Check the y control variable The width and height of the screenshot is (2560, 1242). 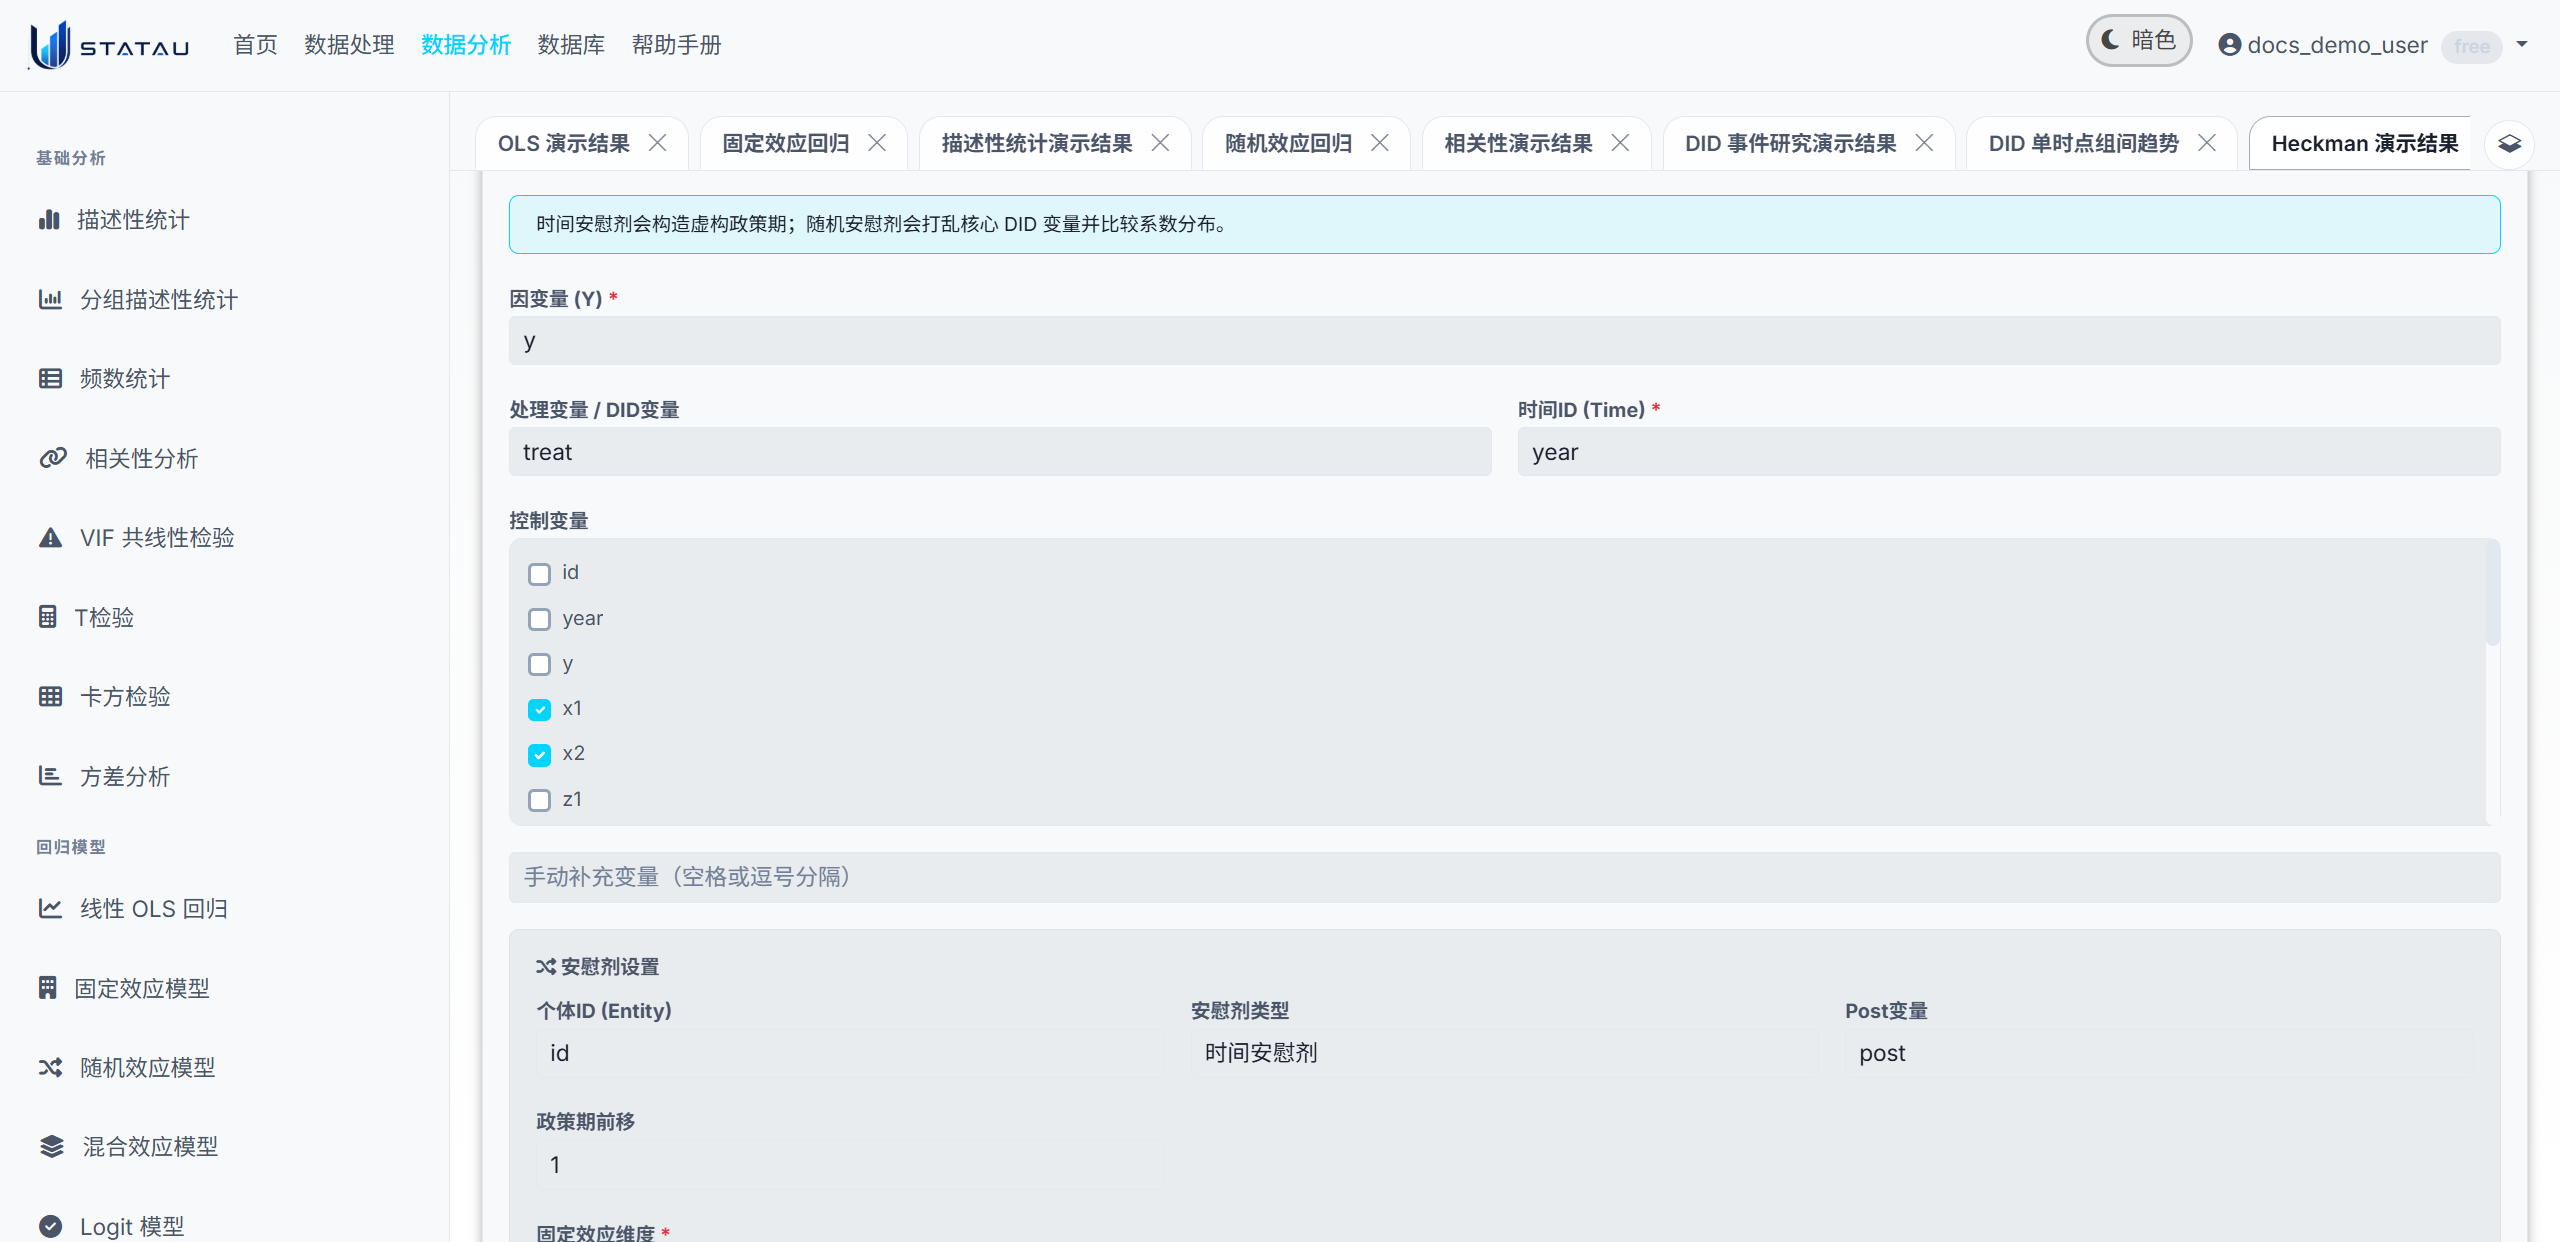pyautogui.click(x=539, y=664)
